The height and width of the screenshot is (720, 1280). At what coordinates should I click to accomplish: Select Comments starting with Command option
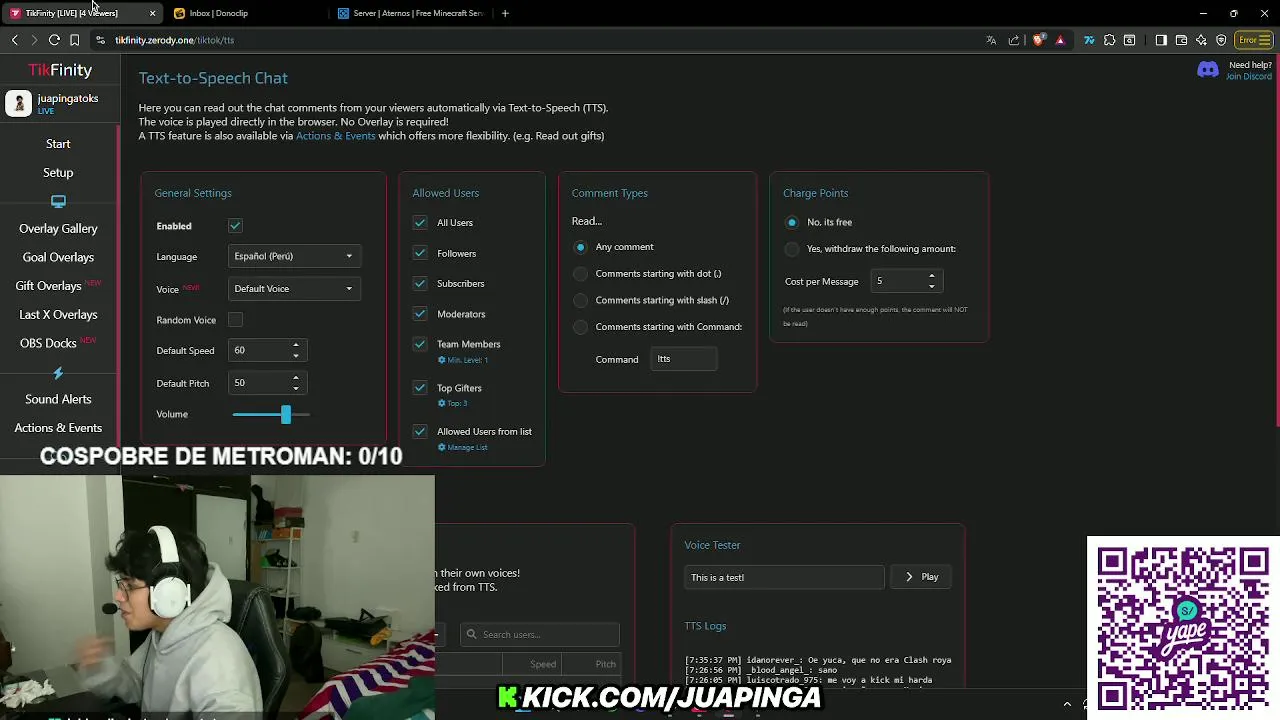580,327
